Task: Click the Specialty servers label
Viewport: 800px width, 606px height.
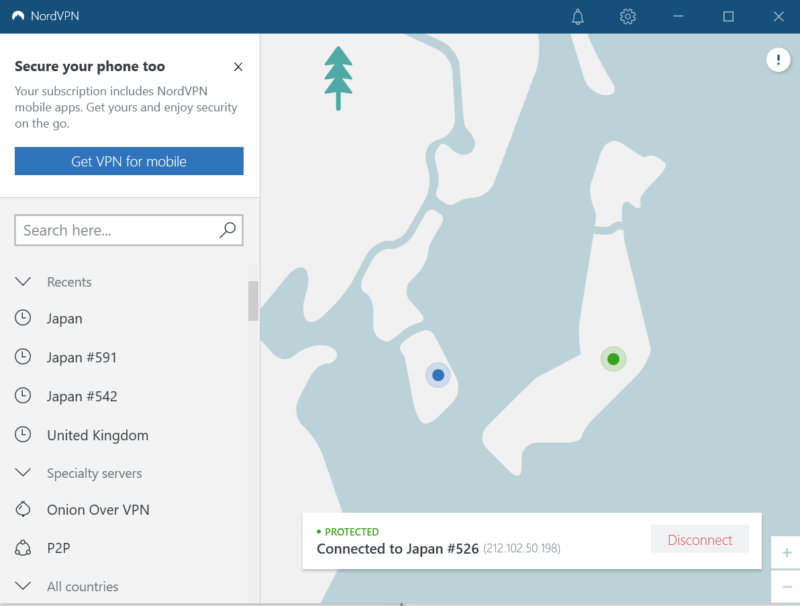Action: click(94, 473)
